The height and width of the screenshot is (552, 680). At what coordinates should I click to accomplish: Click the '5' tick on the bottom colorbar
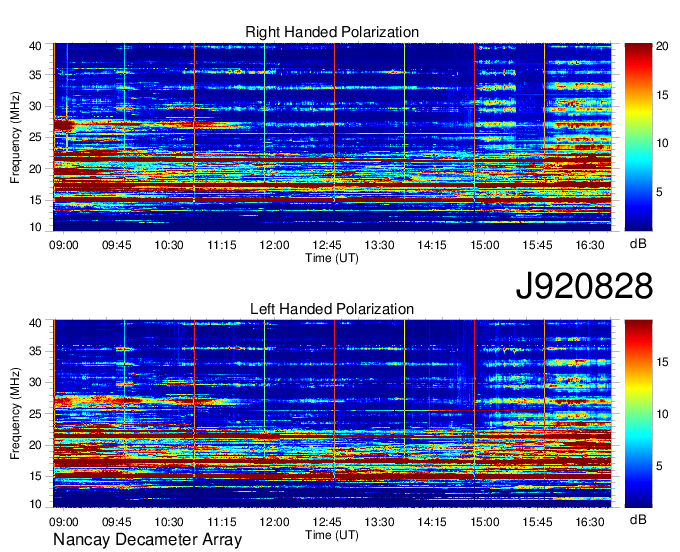click(659, 466)
